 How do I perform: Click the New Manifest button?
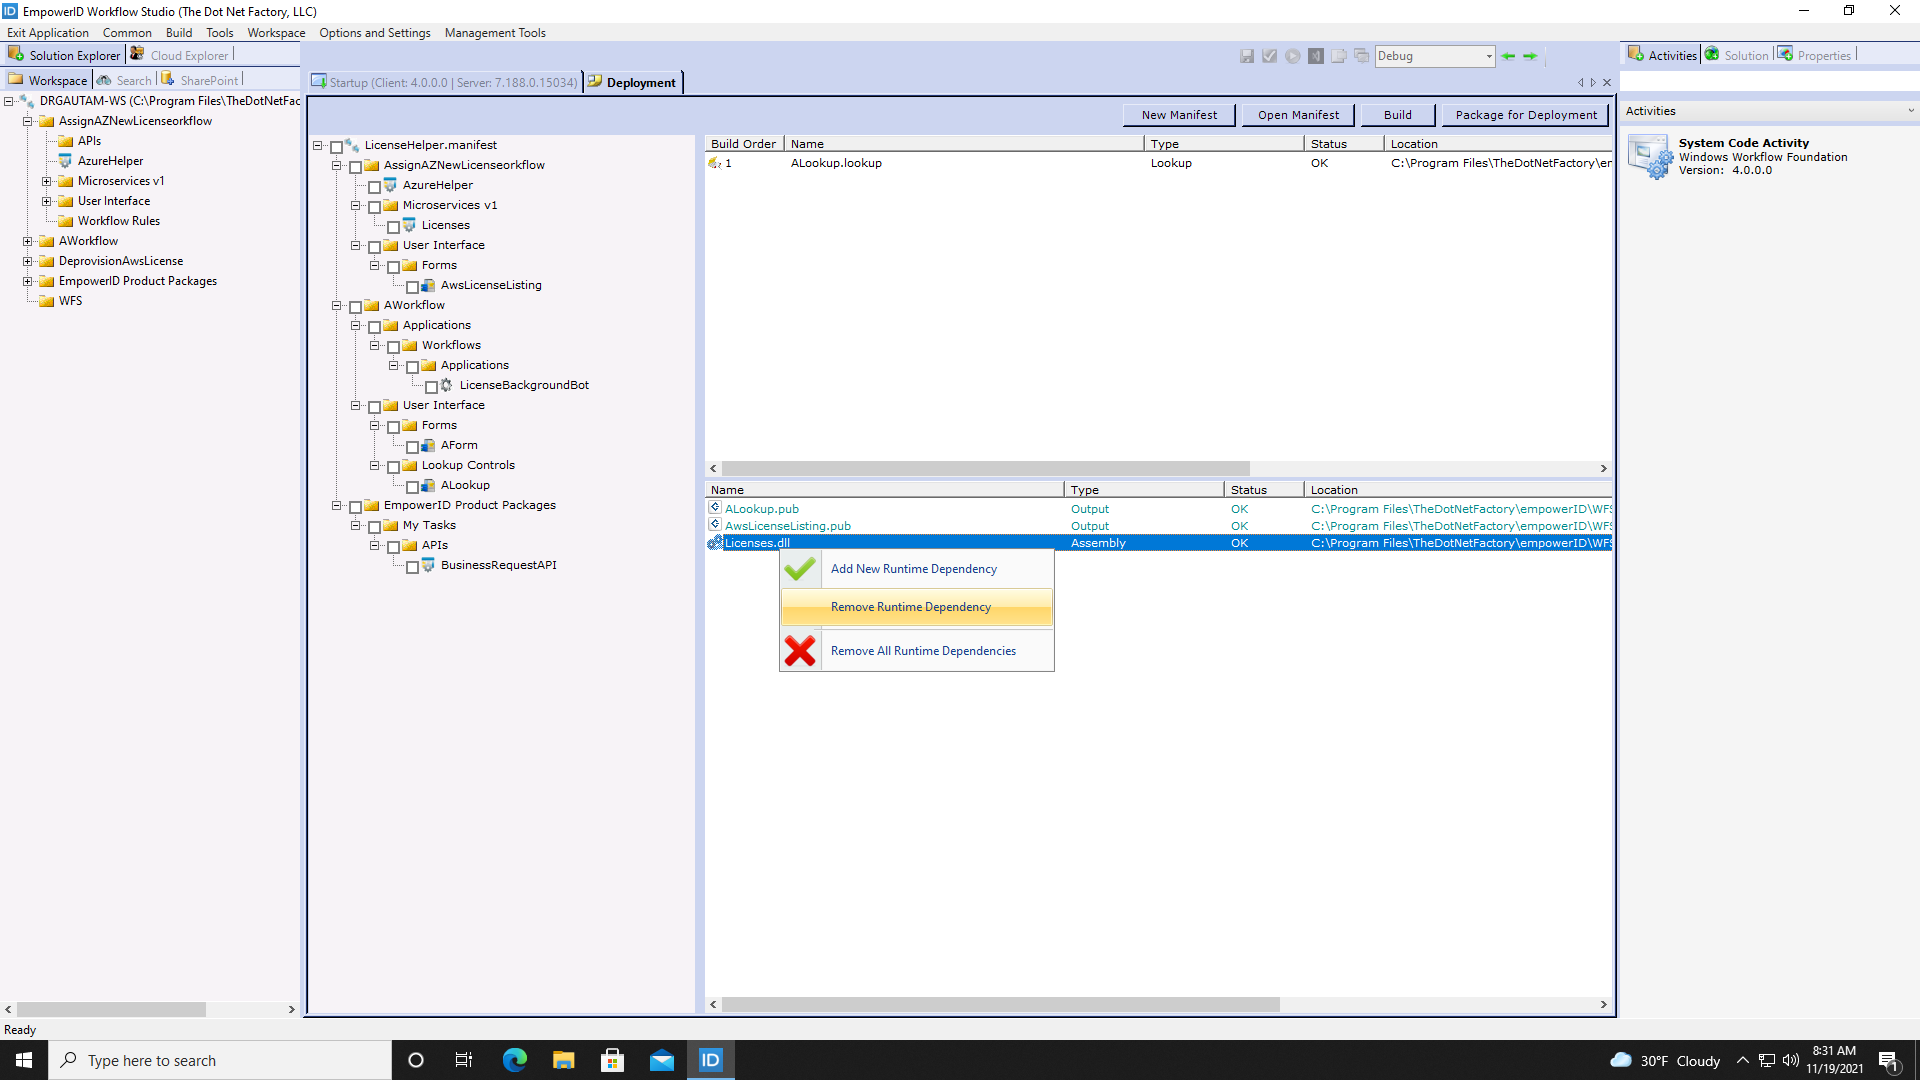(1178, 114)
